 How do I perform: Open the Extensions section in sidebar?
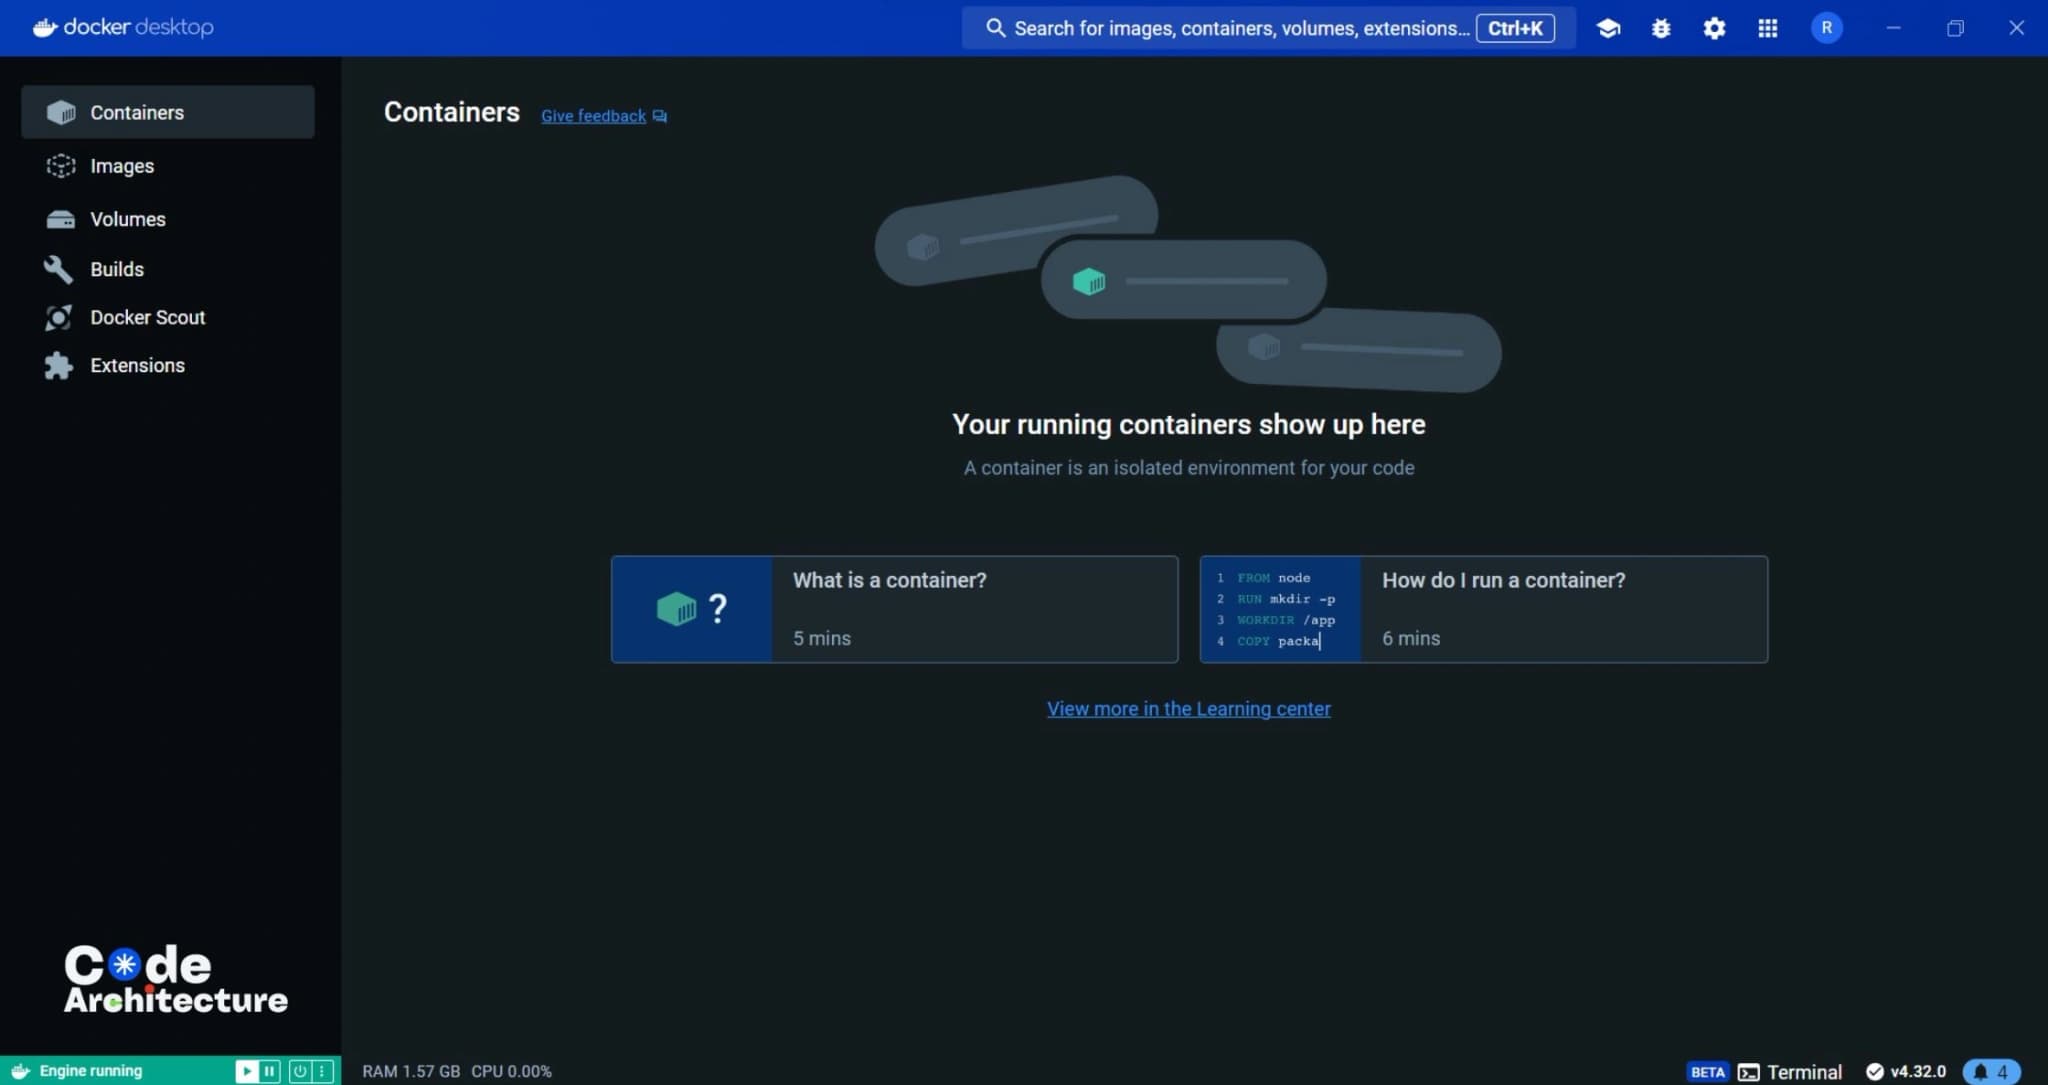(168, 365)
